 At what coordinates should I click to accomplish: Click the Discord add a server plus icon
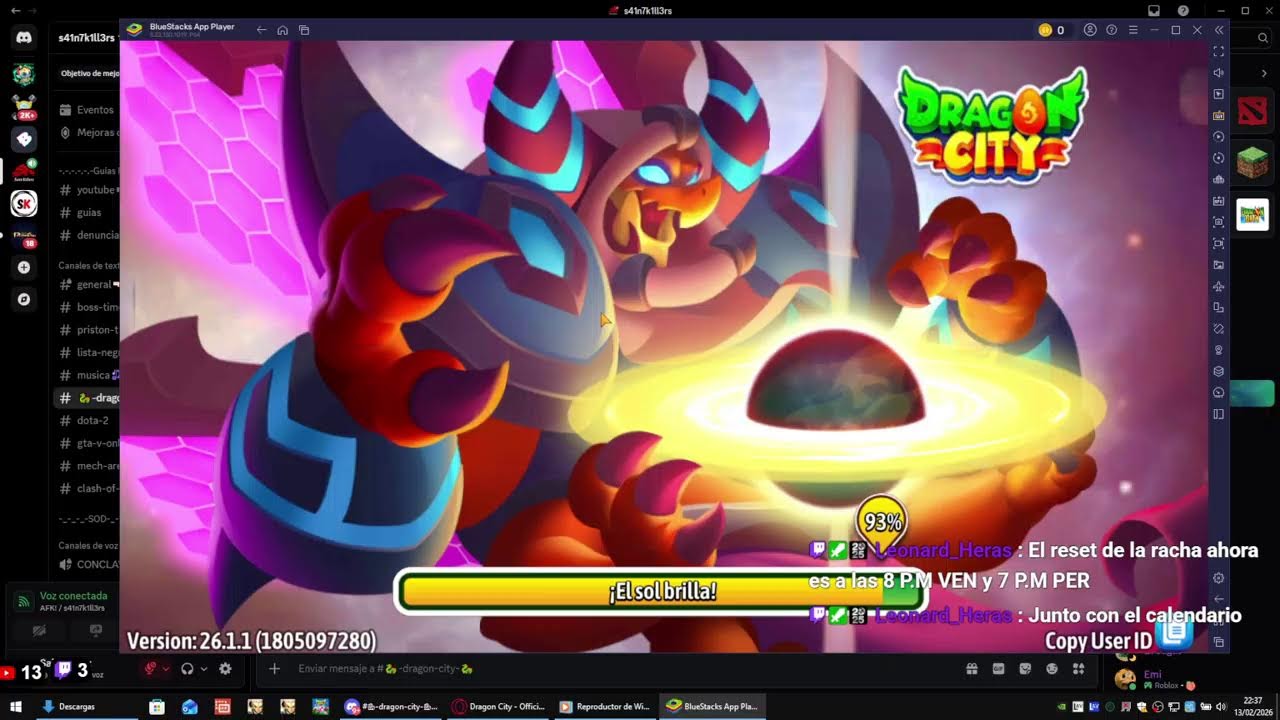pyautogui.click(x=24, y=268)
